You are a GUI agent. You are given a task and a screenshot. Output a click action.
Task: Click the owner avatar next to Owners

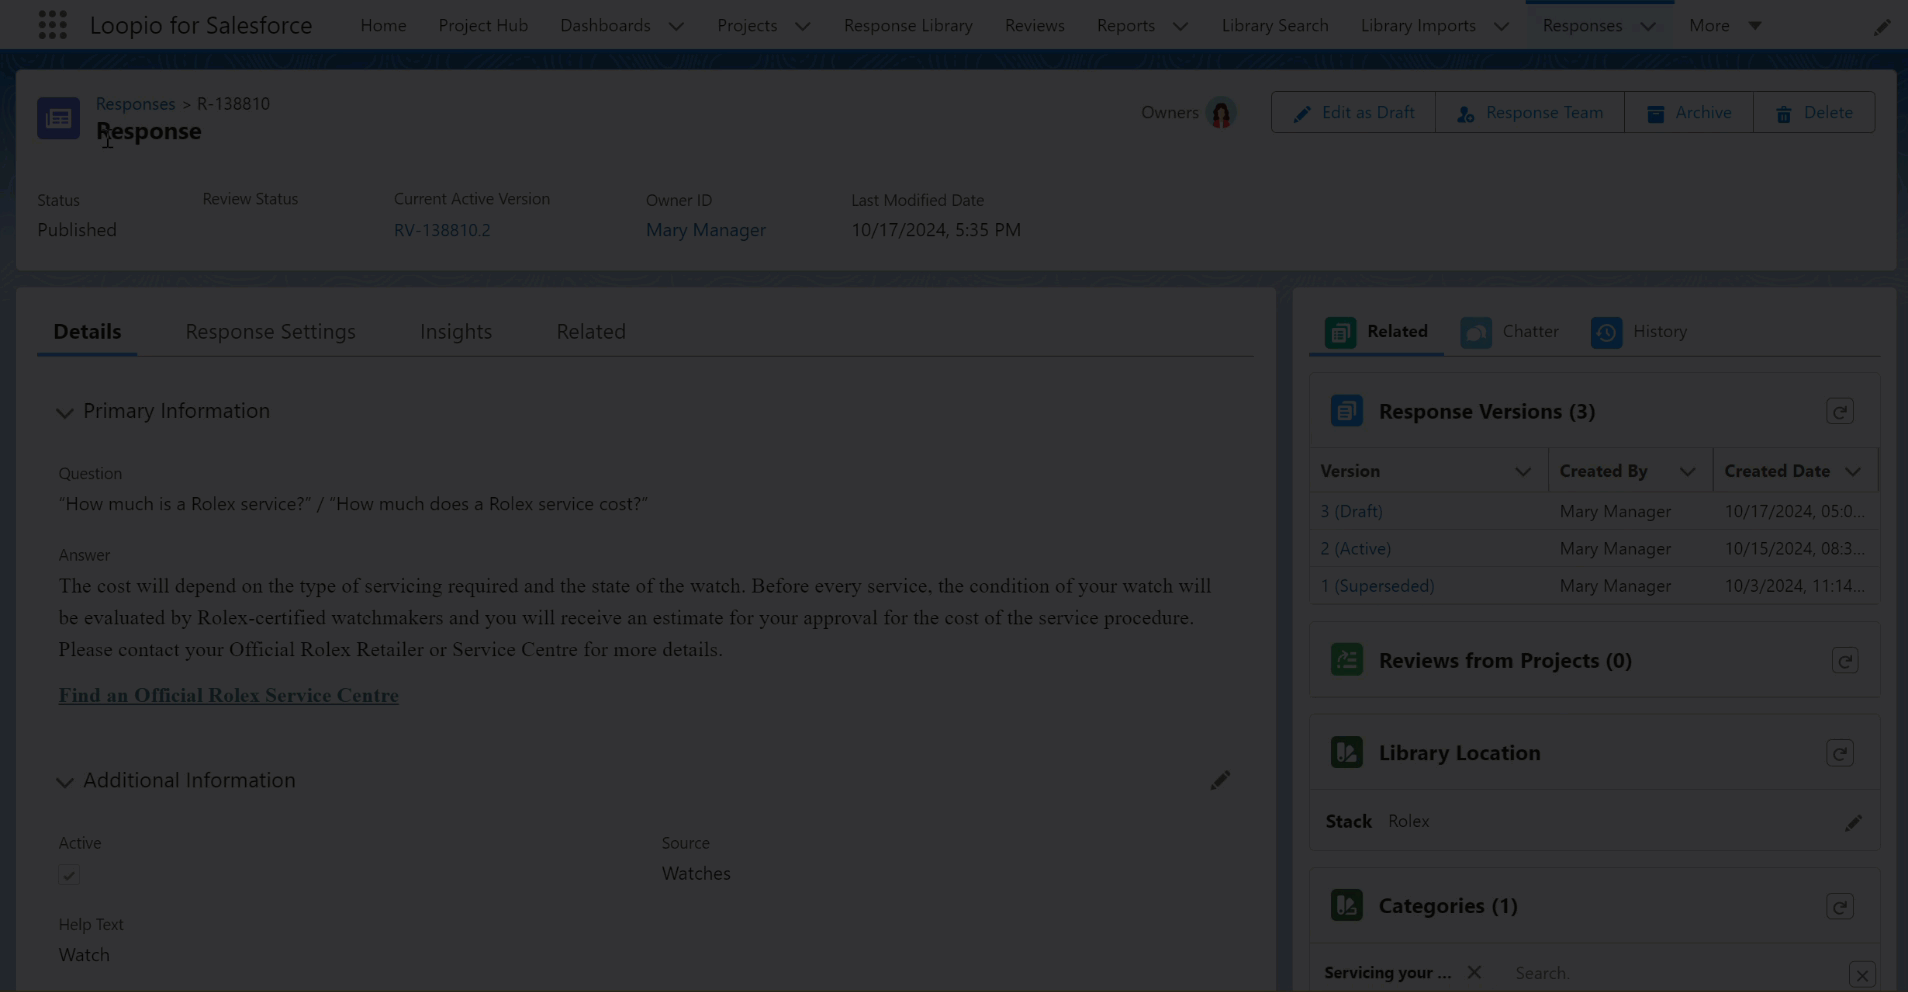point(1220,113)
